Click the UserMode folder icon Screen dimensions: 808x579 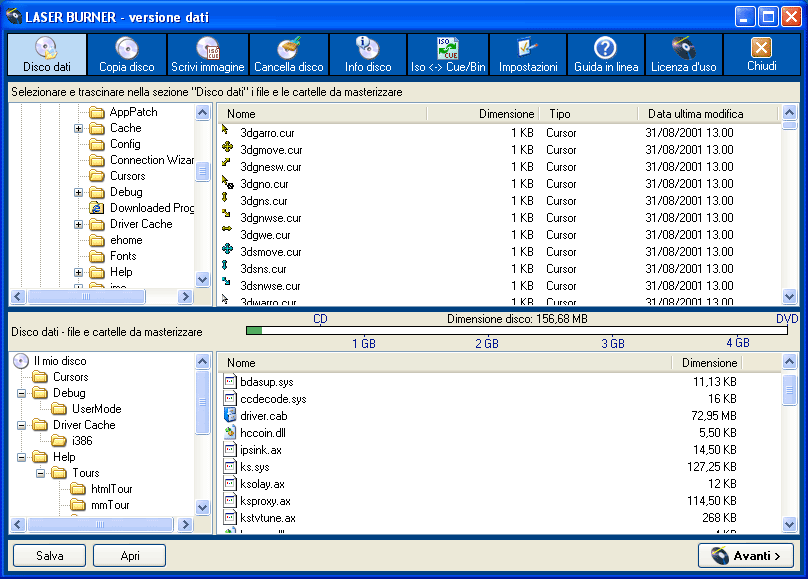click(59, 409)
